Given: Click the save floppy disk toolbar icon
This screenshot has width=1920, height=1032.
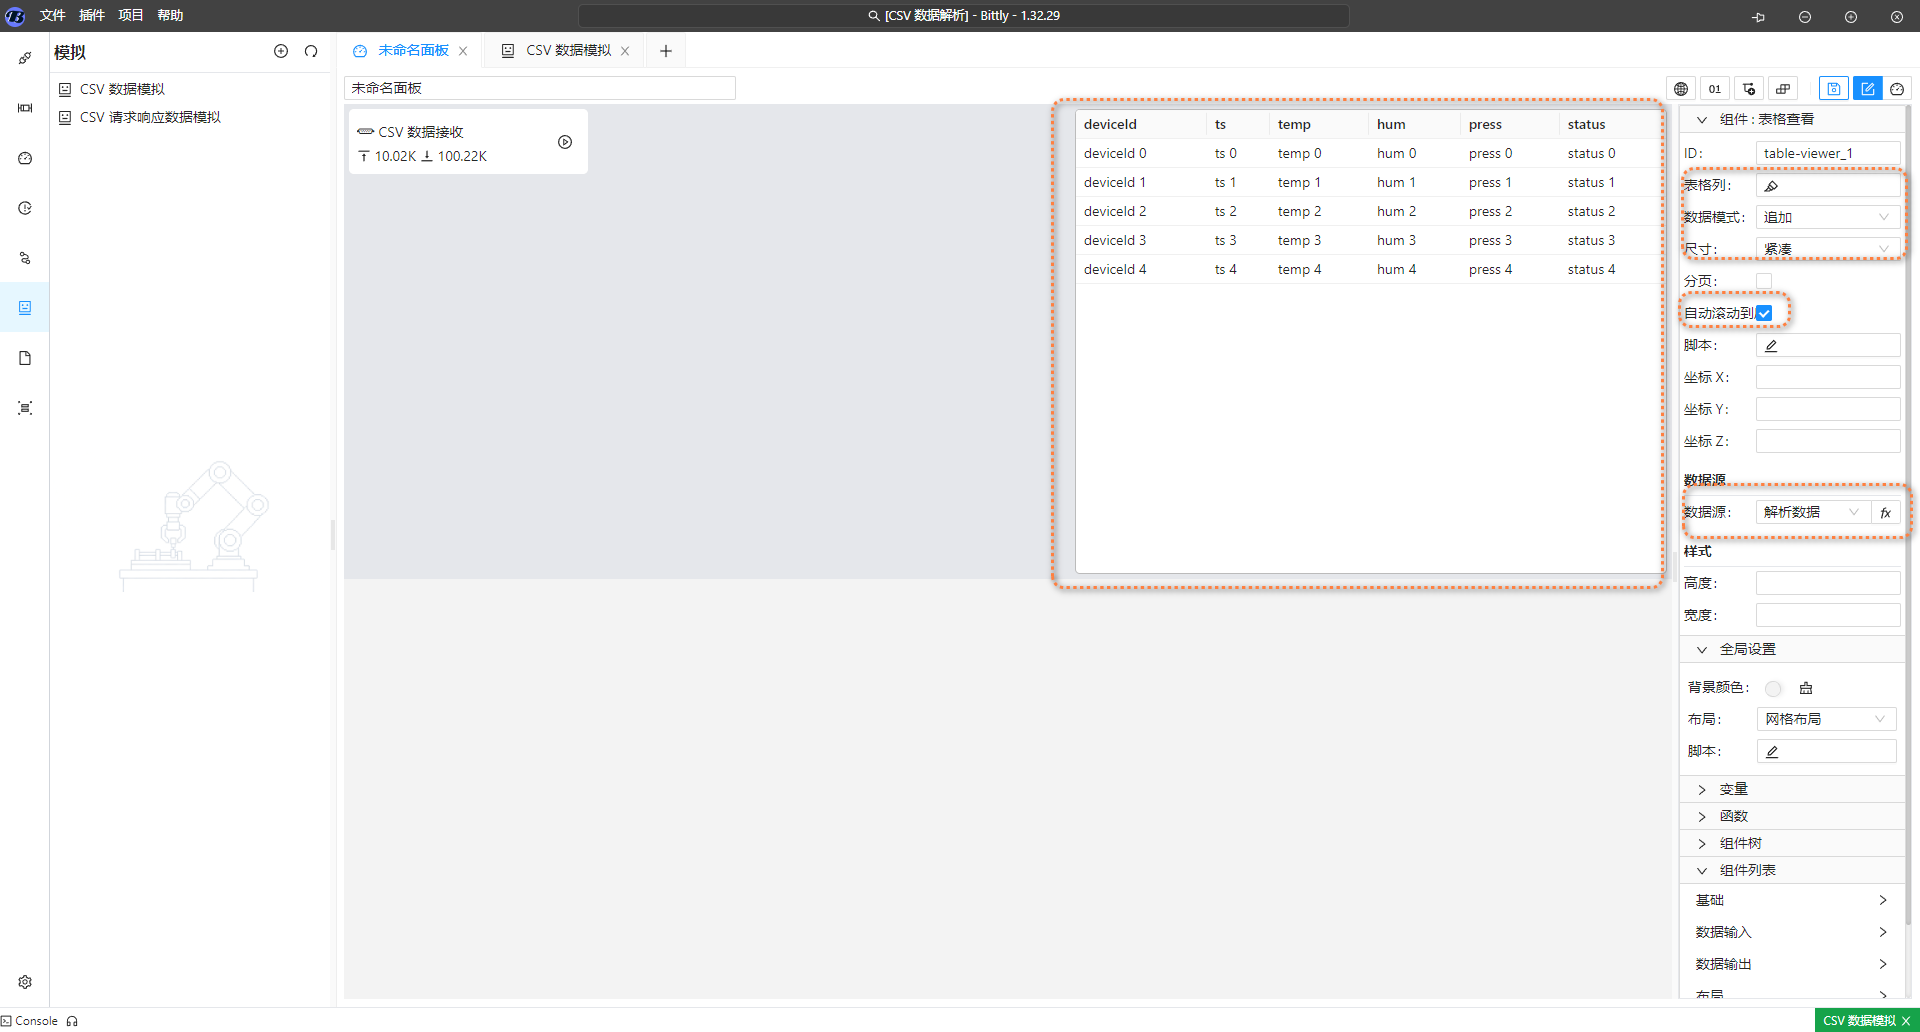Looking at the screenshot, I should [1833, 89].
